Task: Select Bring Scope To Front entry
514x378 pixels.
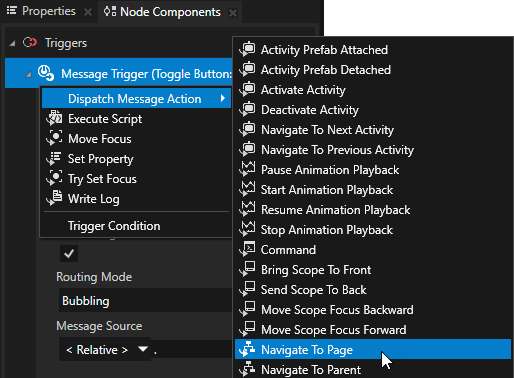Action: 373,269
